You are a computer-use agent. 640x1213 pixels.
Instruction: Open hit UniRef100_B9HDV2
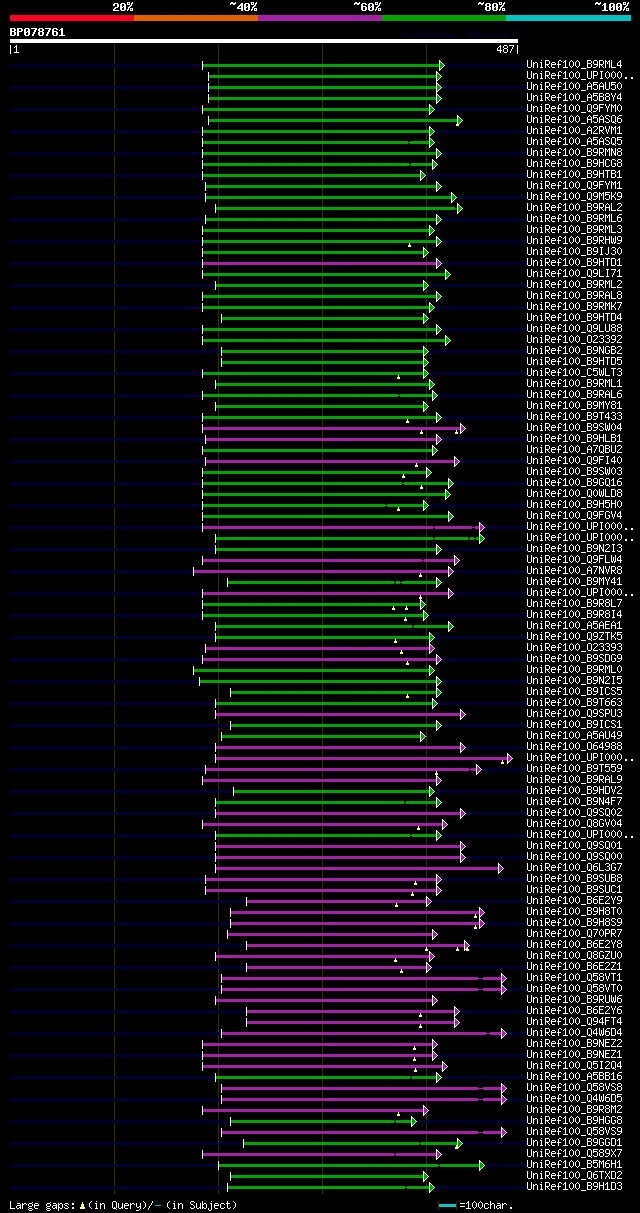pyautogui.click(x=574, y=791)
